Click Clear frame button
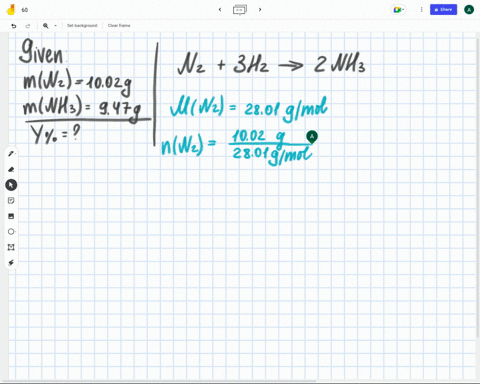The width and height of the screenshot is (480, 384). [x=119, y=25]
